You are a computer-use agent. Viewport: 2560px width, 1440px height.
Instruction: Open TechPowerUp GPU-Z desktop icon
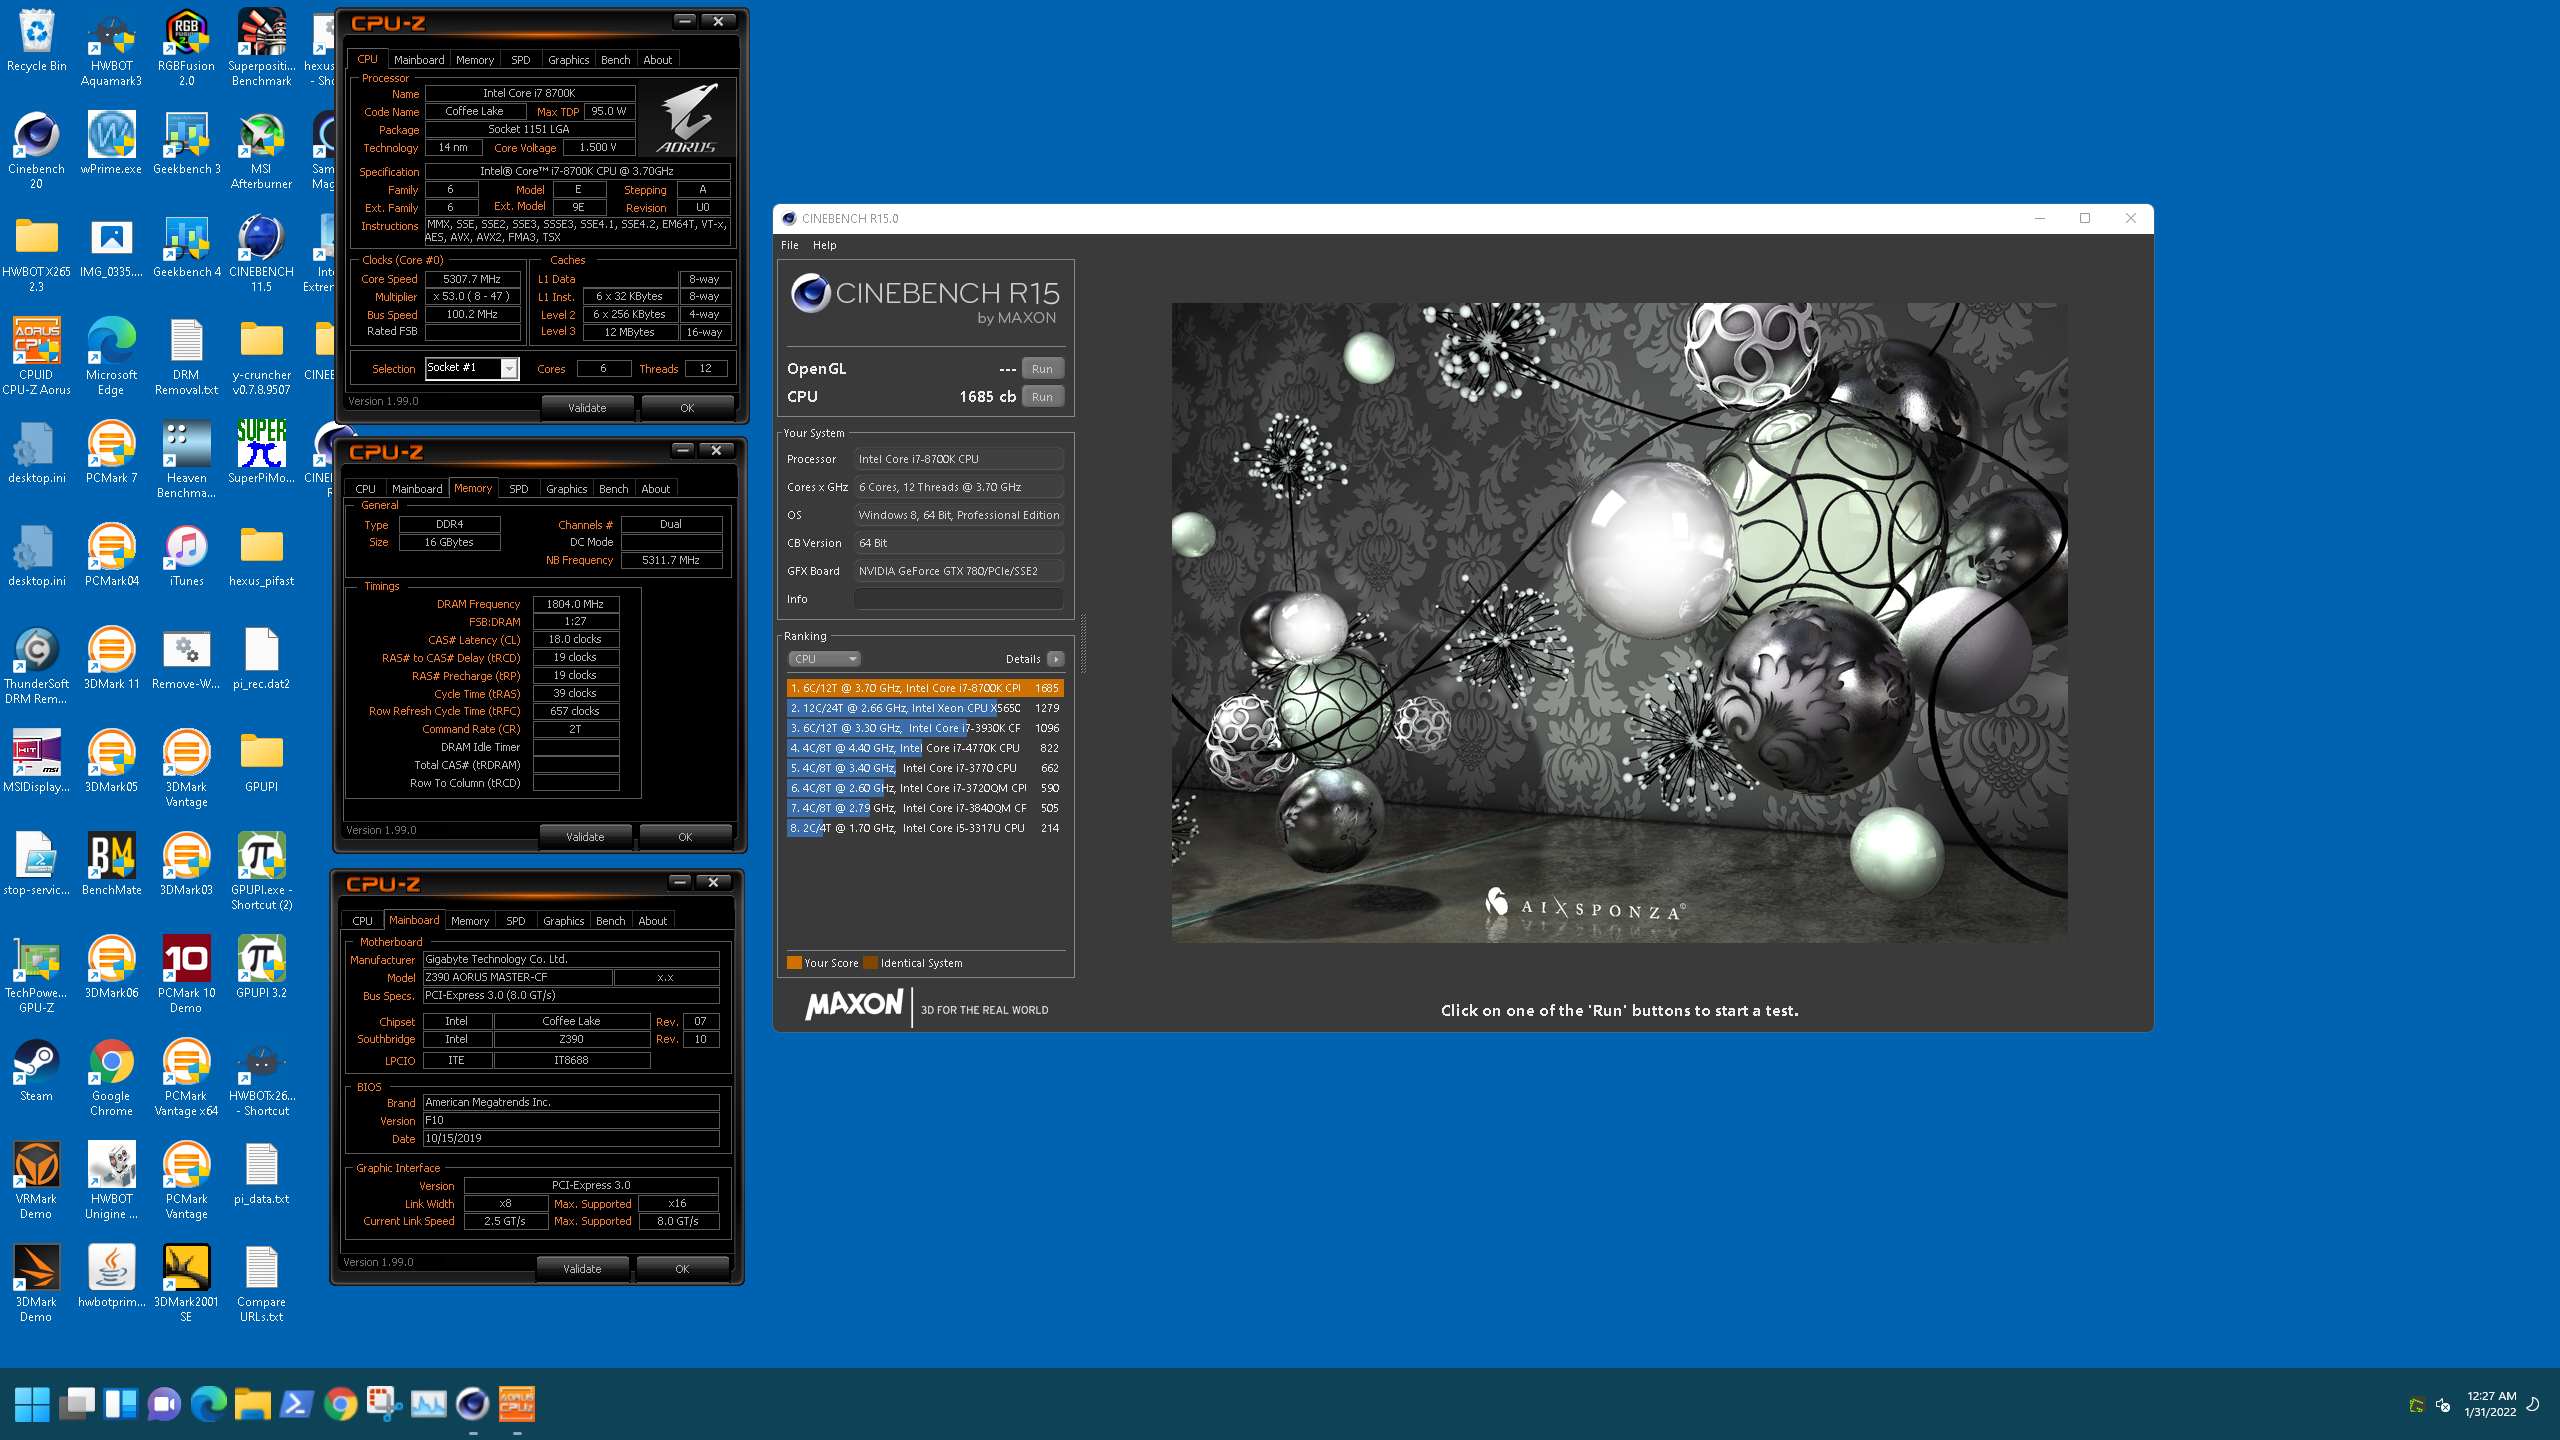(37, 974)
